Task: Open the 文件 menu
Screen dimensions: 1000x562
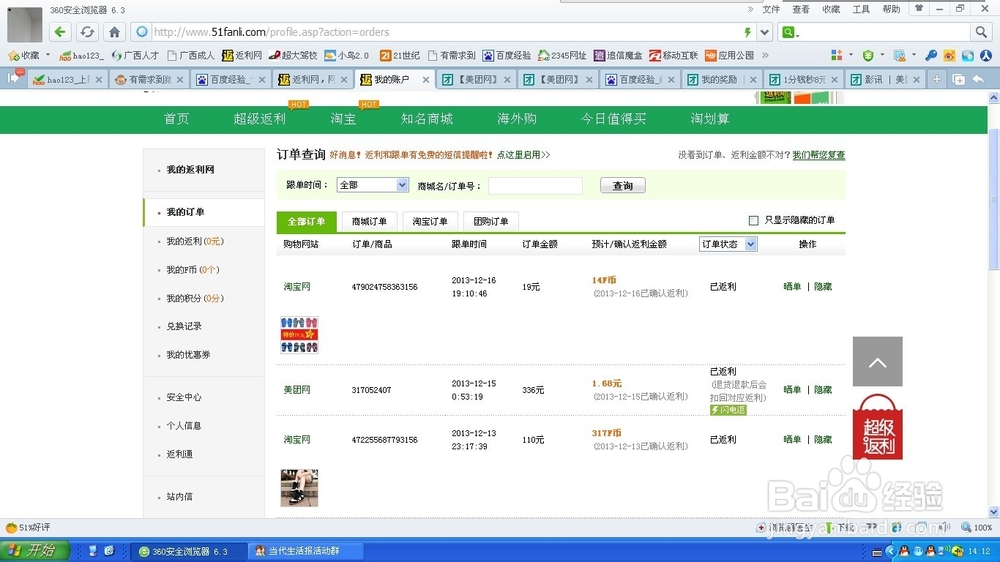Action: [x=771, y=10]
